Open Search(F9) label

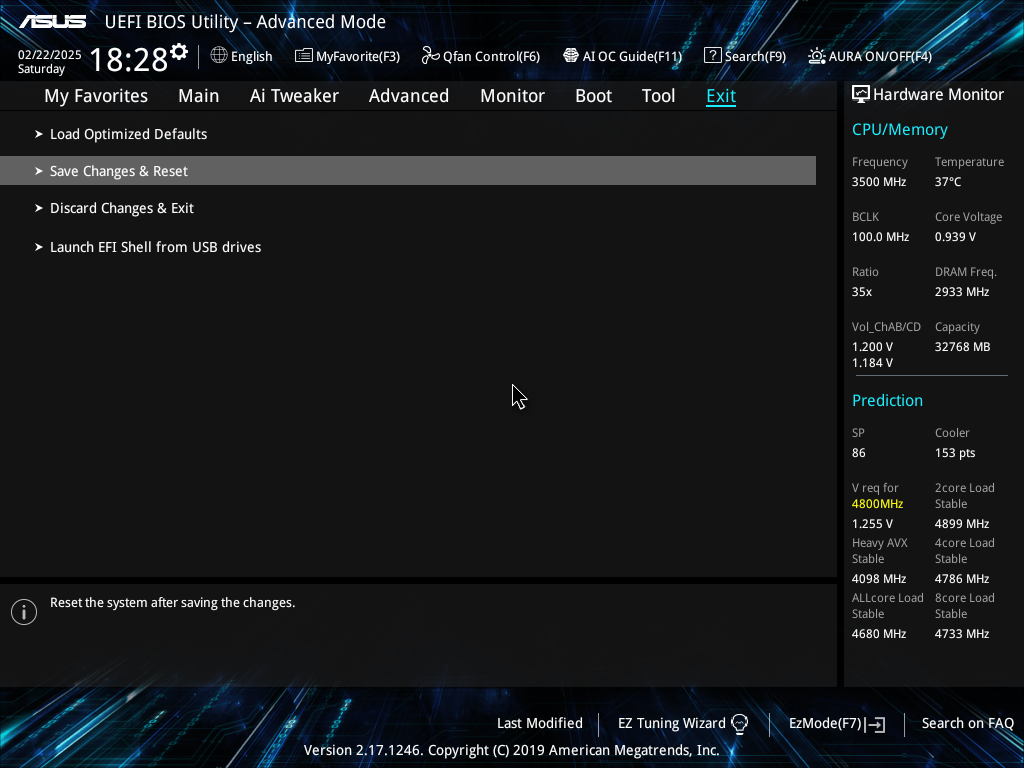point(755,57)
